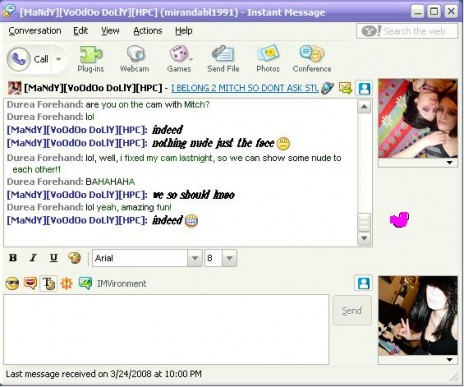Viewport: 464px width, 387px height.
Task: Click the mobile phone icon beside status link
Action: pos(327,88)
